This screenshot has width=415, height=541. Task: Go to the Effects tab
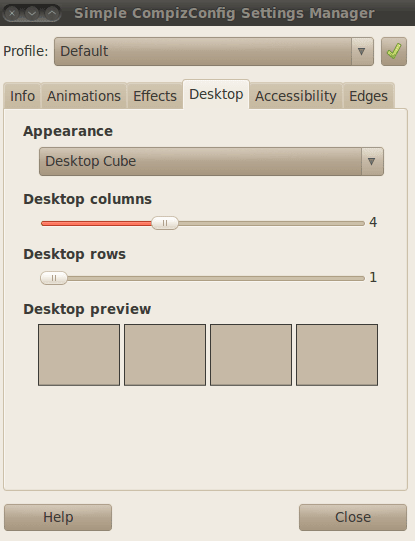155,96
